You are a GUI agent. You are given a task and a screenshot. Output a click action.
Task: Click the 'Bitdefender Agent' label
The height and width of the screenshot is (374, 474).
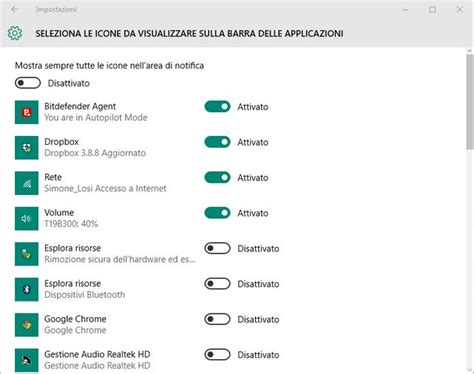tap(80, 106)
